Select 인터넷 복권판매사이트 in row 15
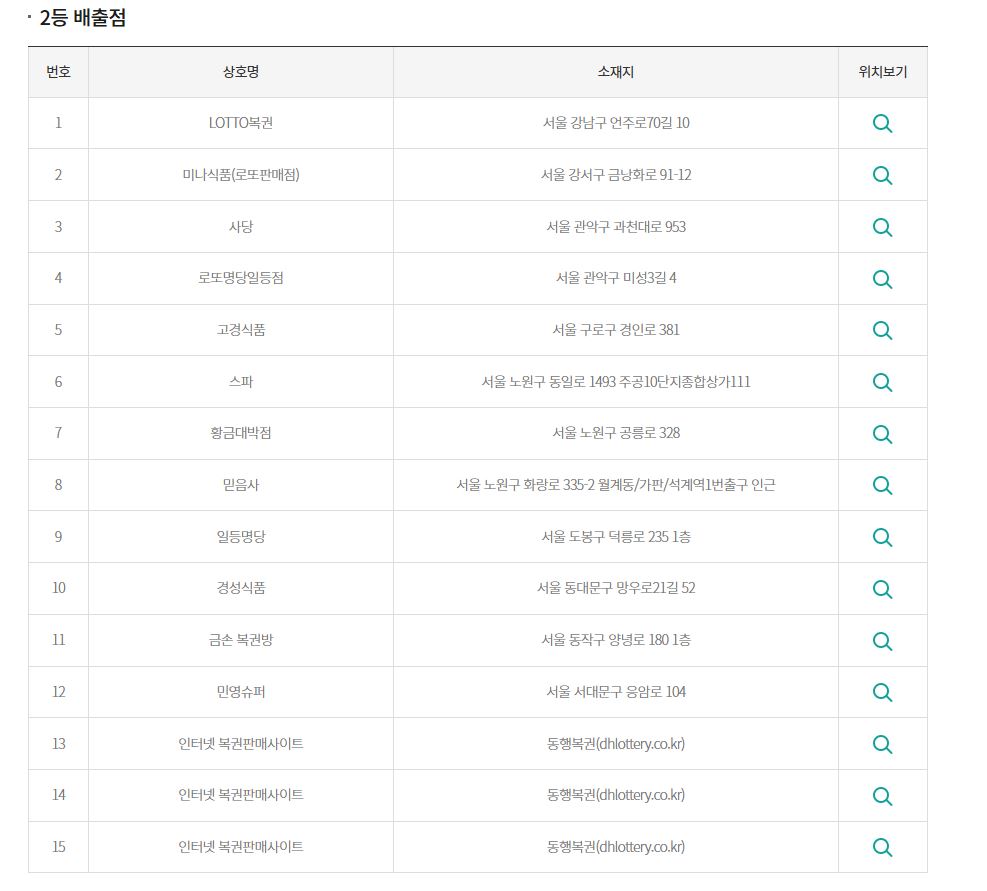 tap(241, 846)
